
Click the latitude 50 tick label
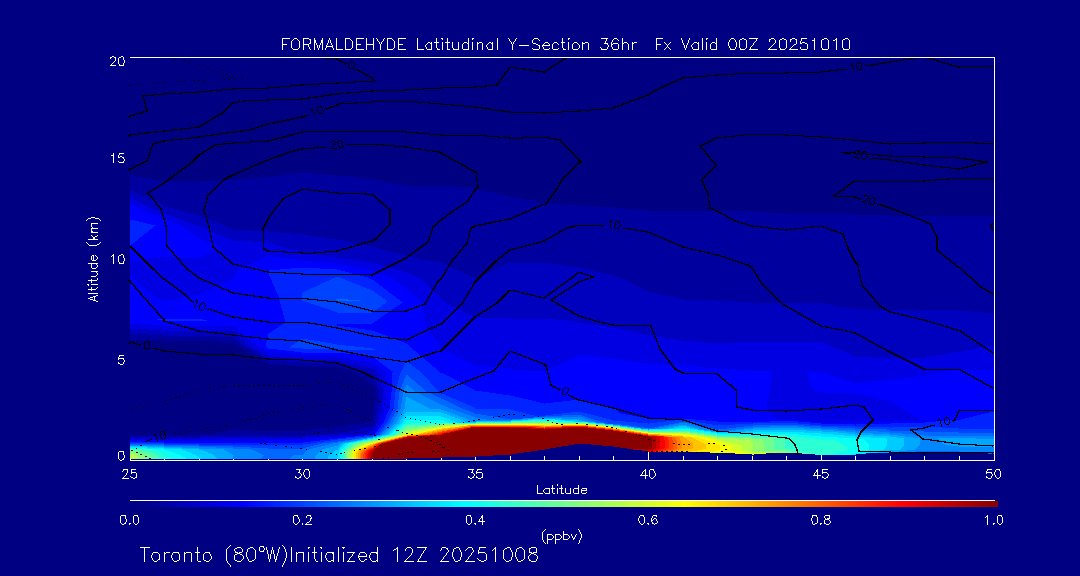(x=994, y=473)
